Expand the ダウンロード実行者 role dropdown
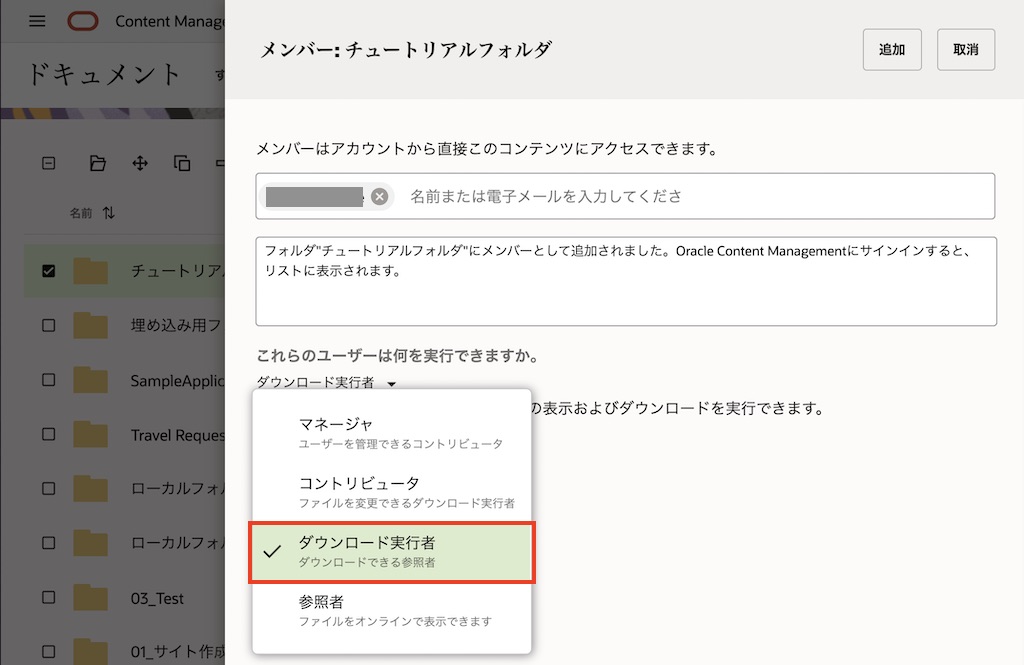This screenshot has height=665, width=1024. coord(327,382)
